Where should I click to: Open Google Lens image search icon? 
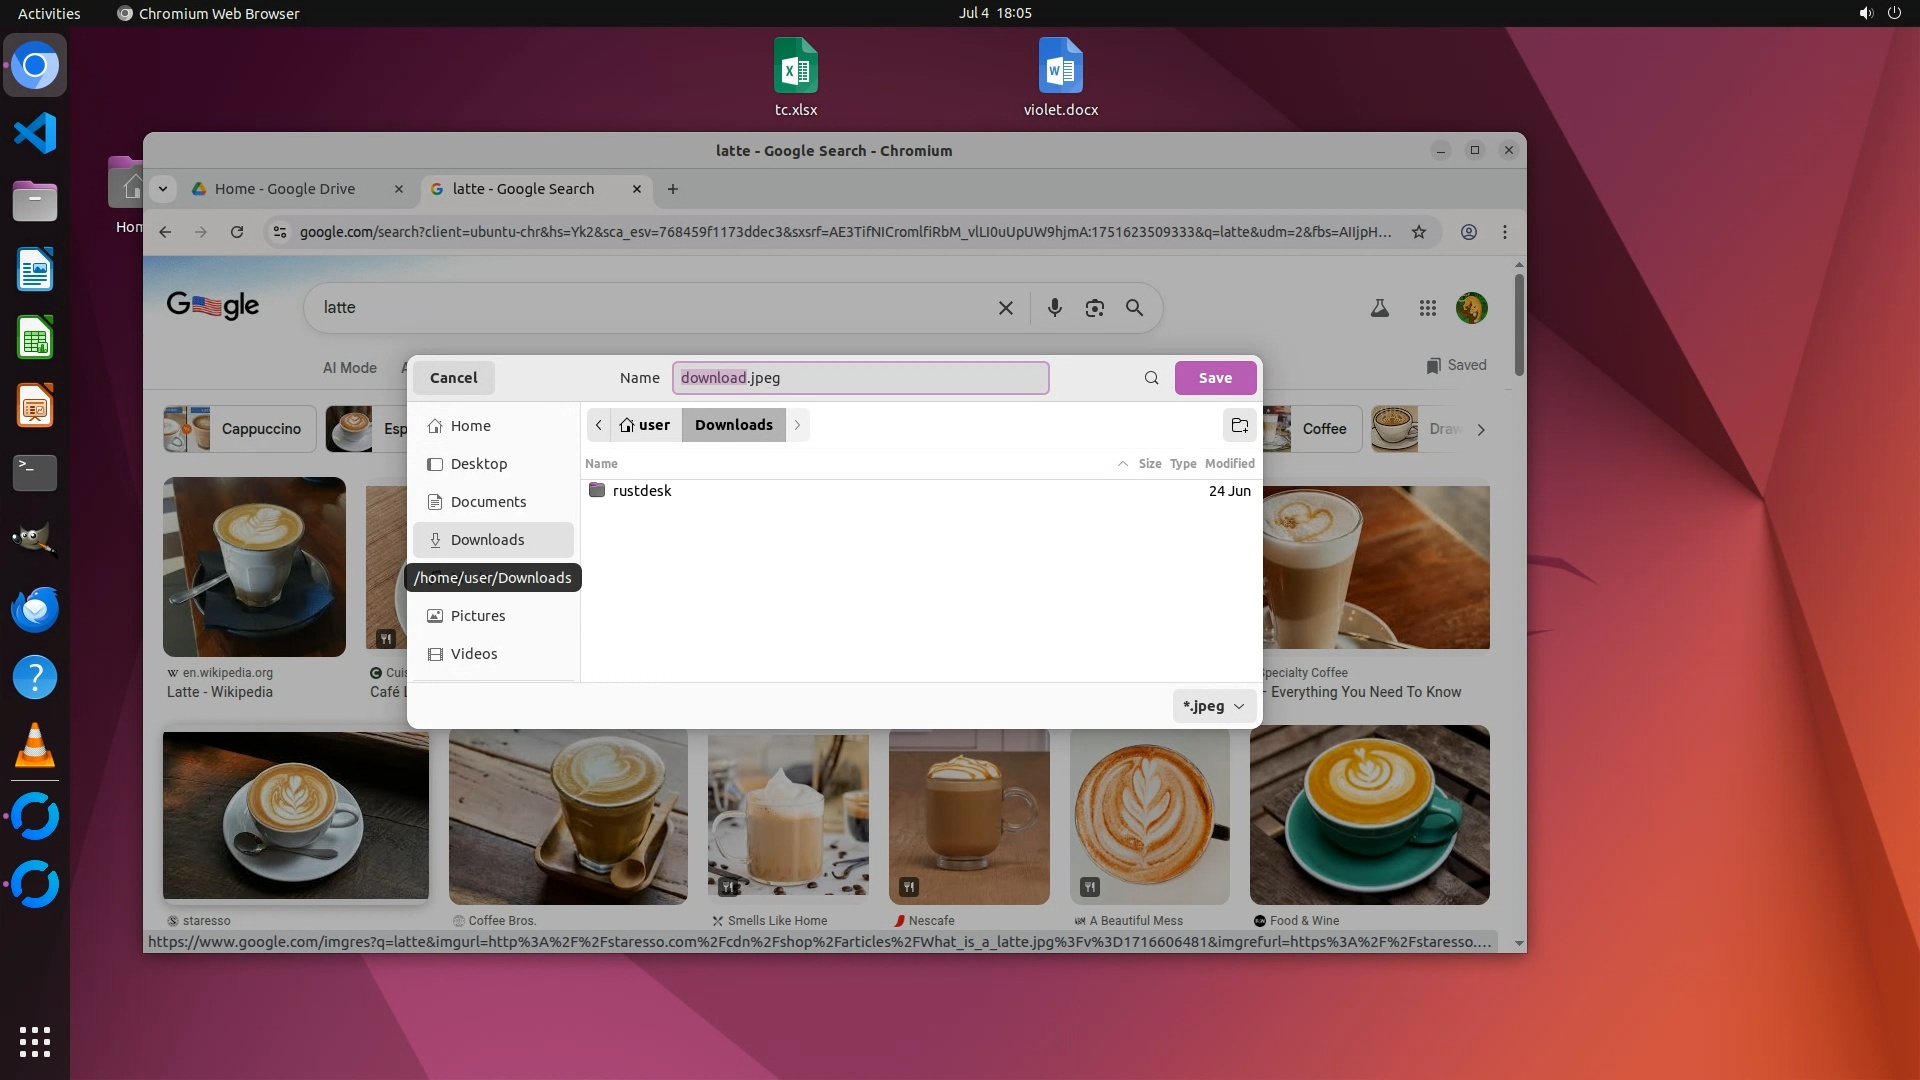tap(1094, 308)
